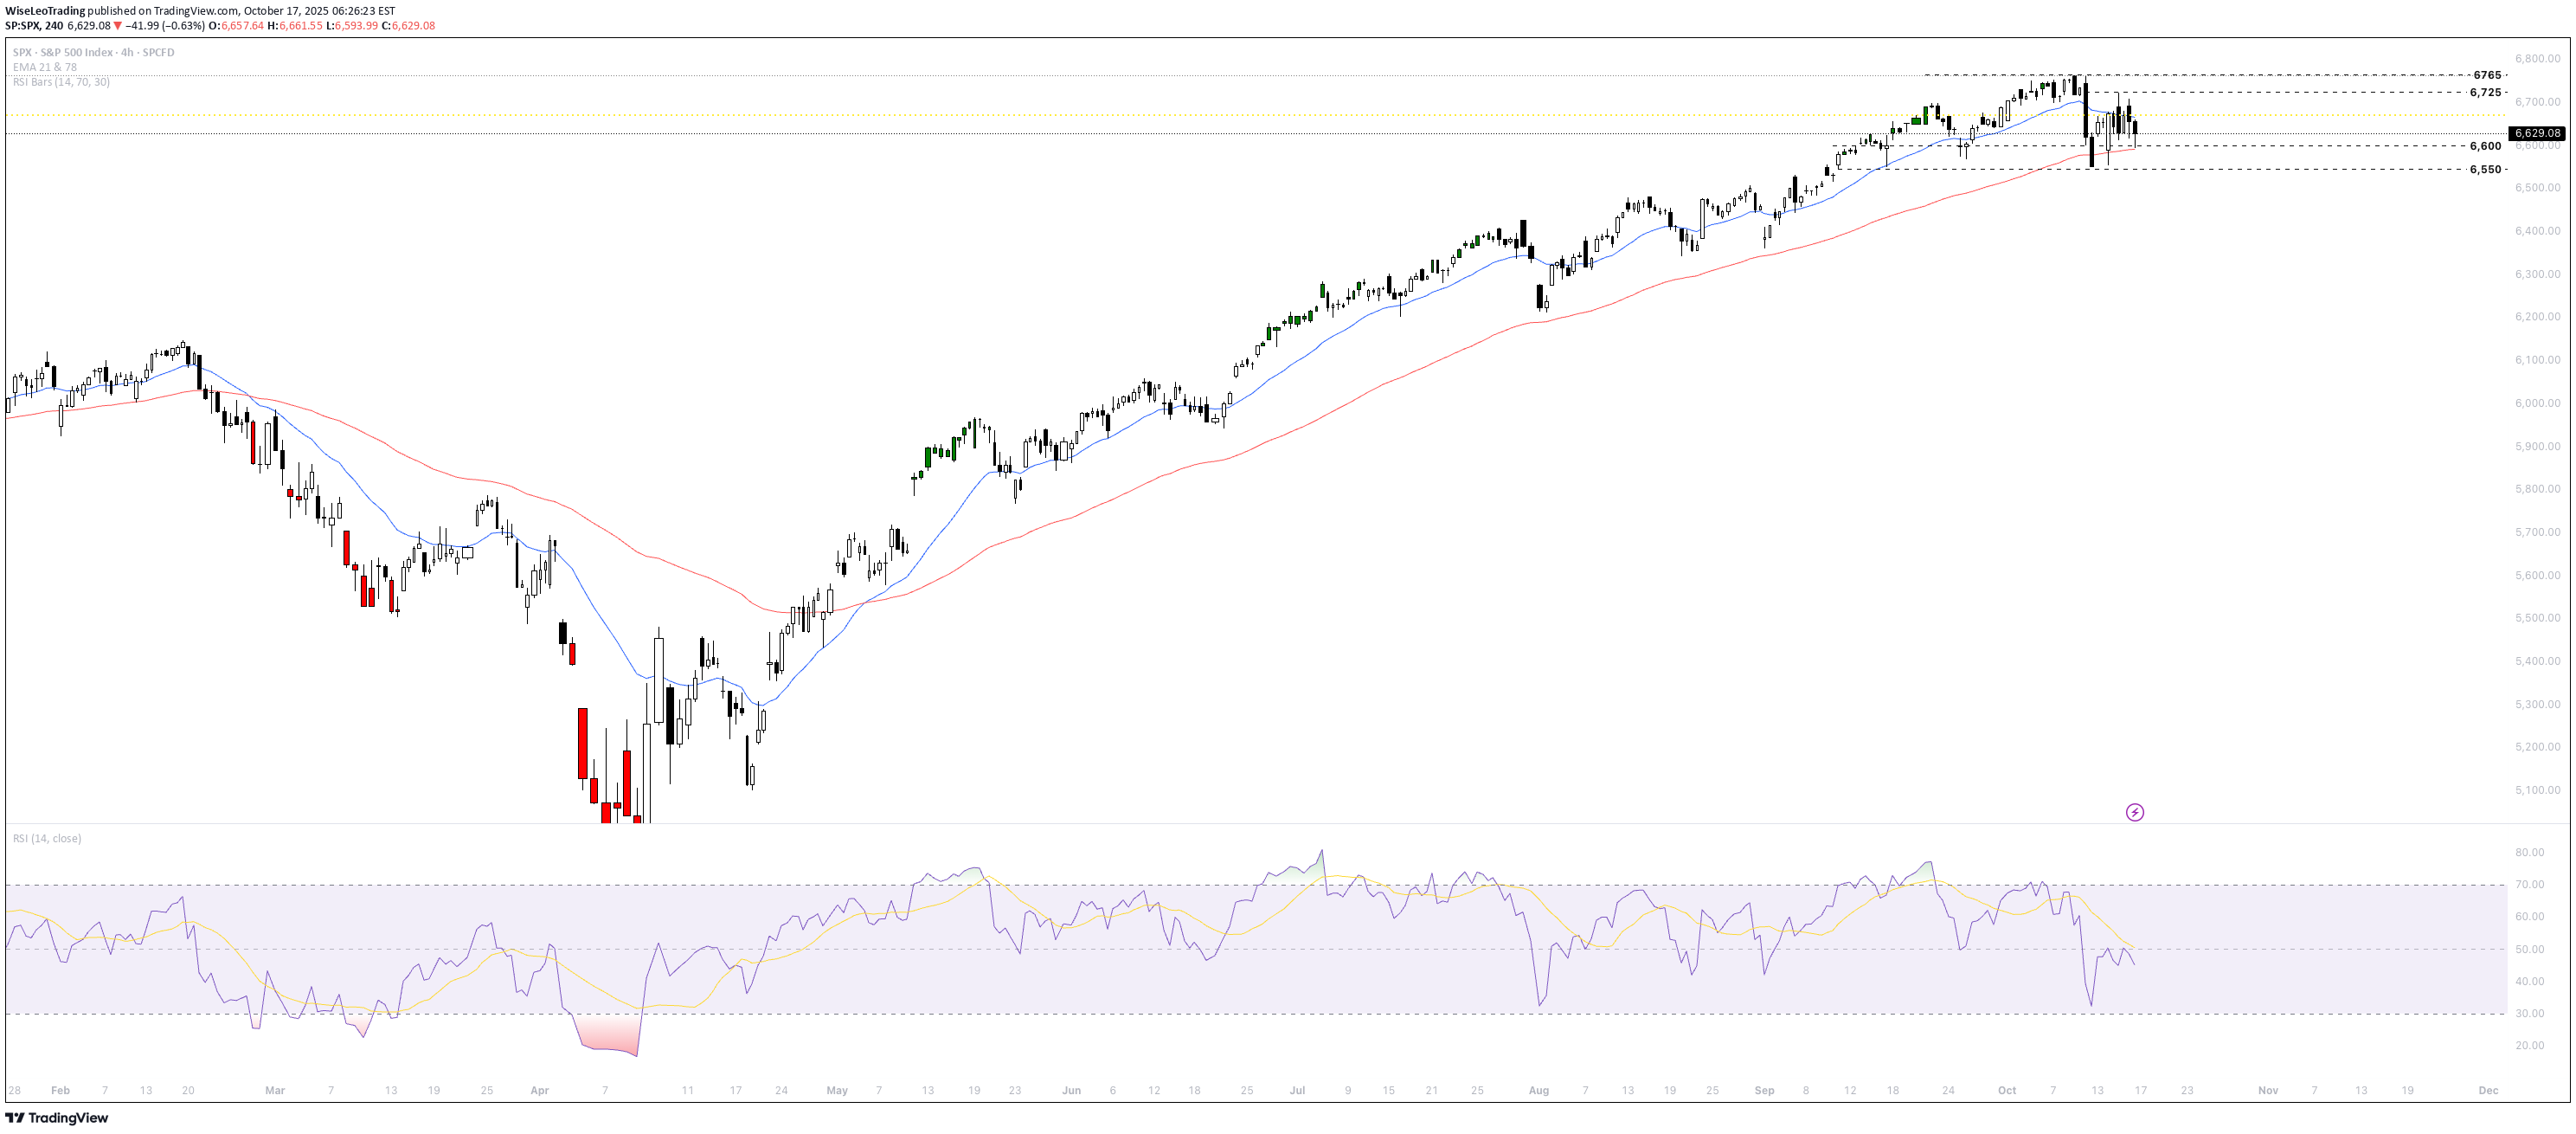Select the EMA 21 & 78 indicator legend

pos(45,67)
